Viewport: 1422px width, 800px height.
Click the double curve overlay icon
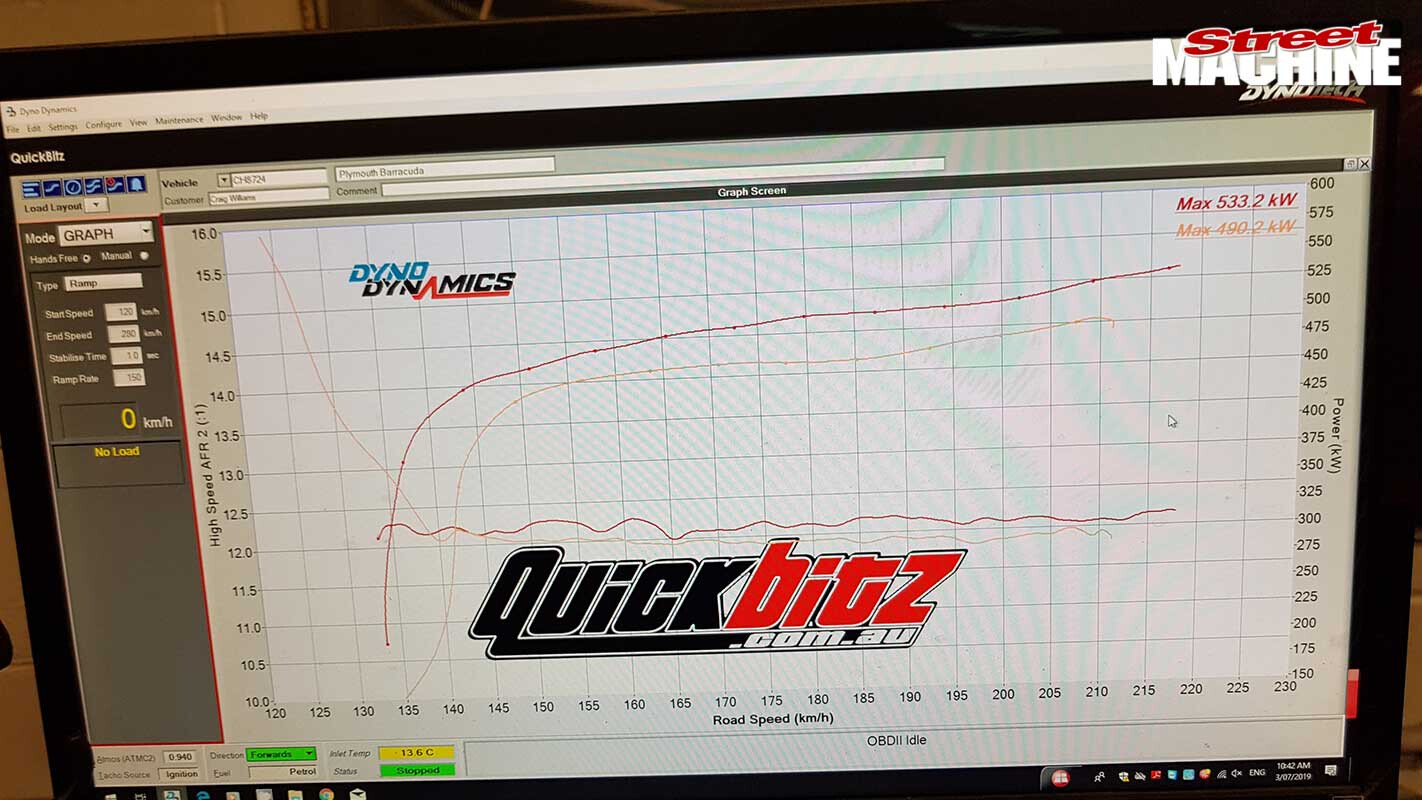tap(94, 186)
